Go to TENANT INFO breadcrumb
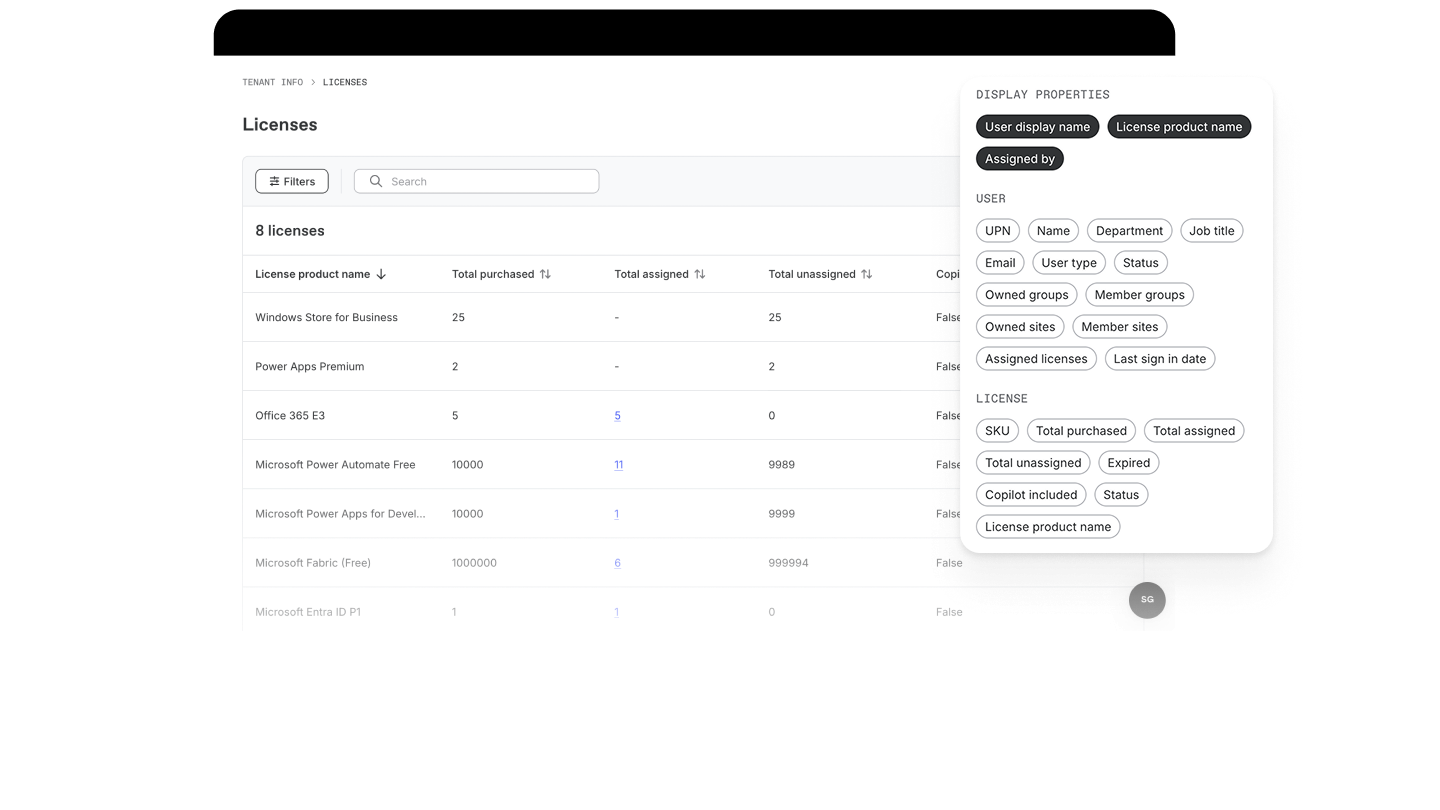The width and height of the screenshot is (1440, 810). pyautogui.click(x=272, y=82)
